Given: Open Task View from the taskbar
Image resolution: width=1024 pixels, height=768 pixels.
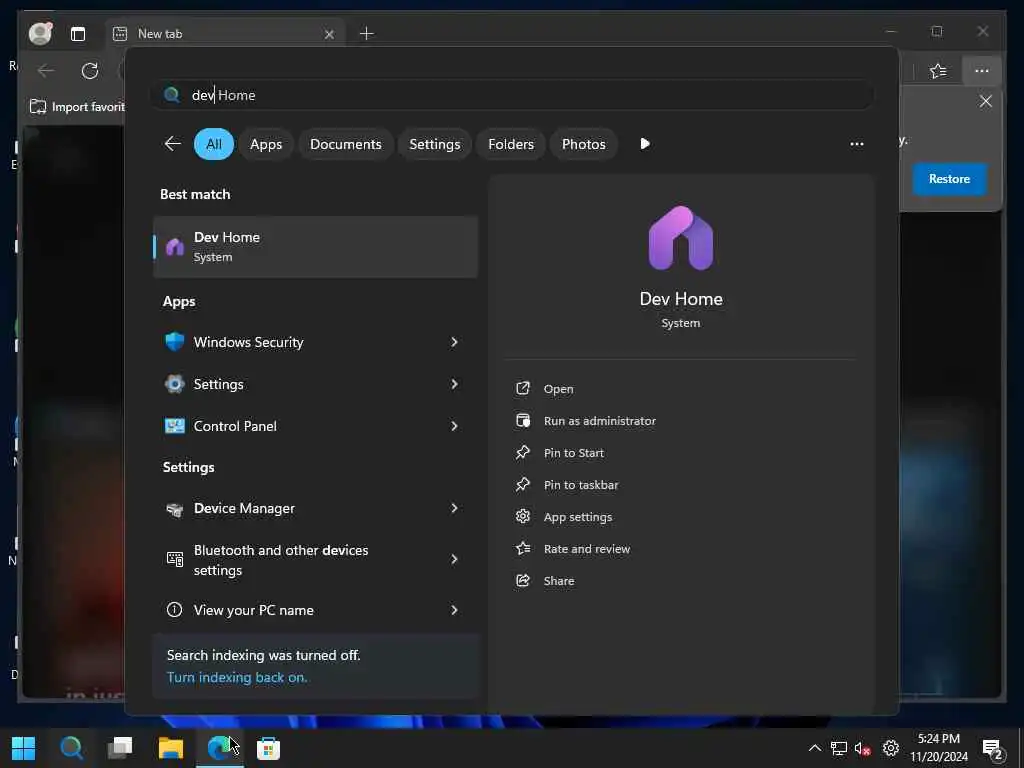Looking at the screenshot, I should 120,748.
